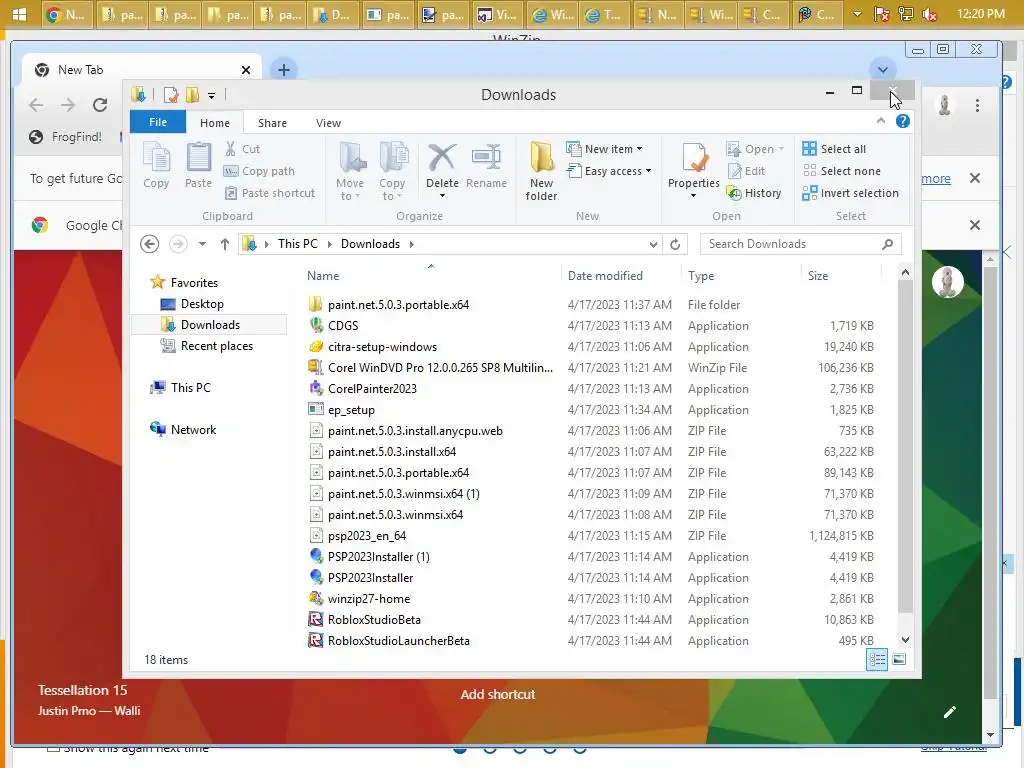Select Recent places in navigation pane
Image resolution: width=1024 pixels, height=768 pixels.
[216, 346]
